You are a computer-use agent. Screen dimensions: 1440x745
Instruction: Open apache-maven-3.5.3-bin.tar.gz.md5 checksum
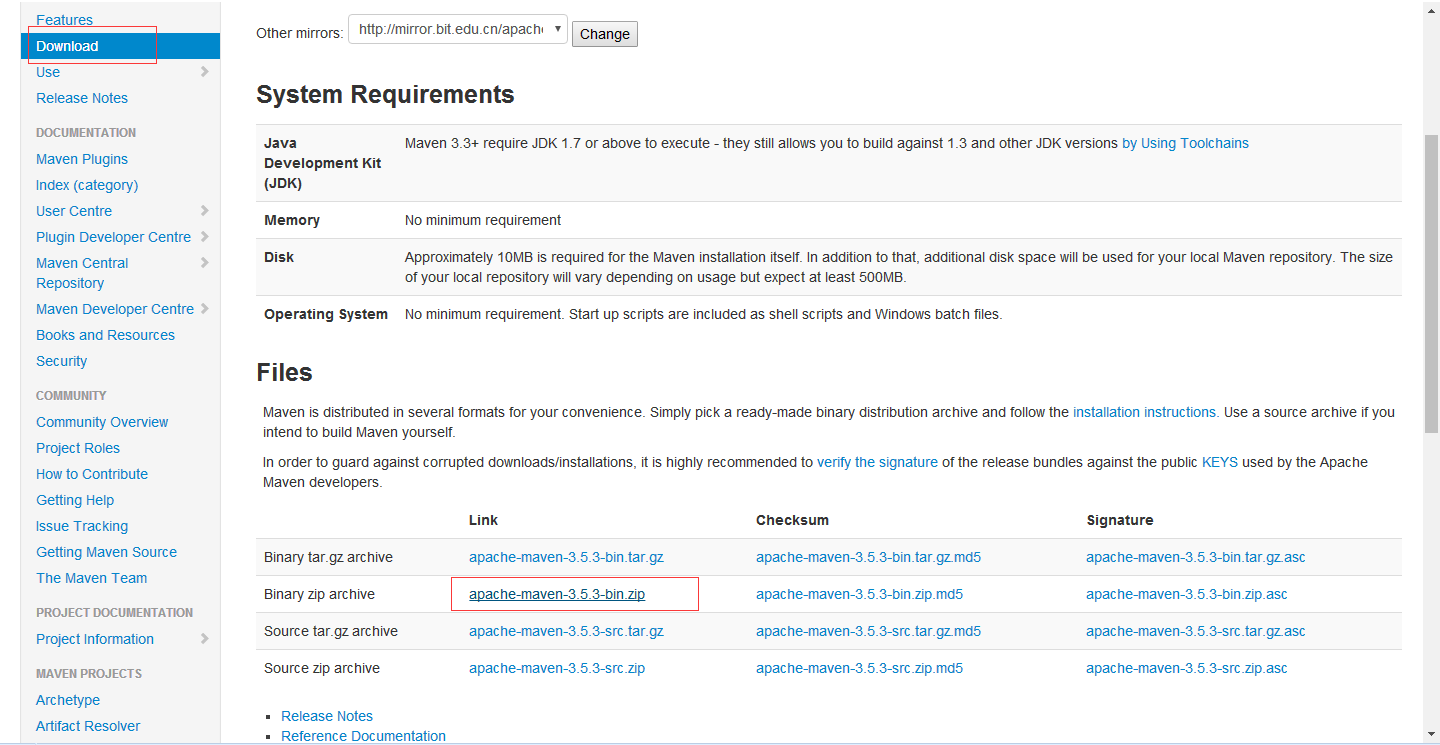[x=868, y=557]
